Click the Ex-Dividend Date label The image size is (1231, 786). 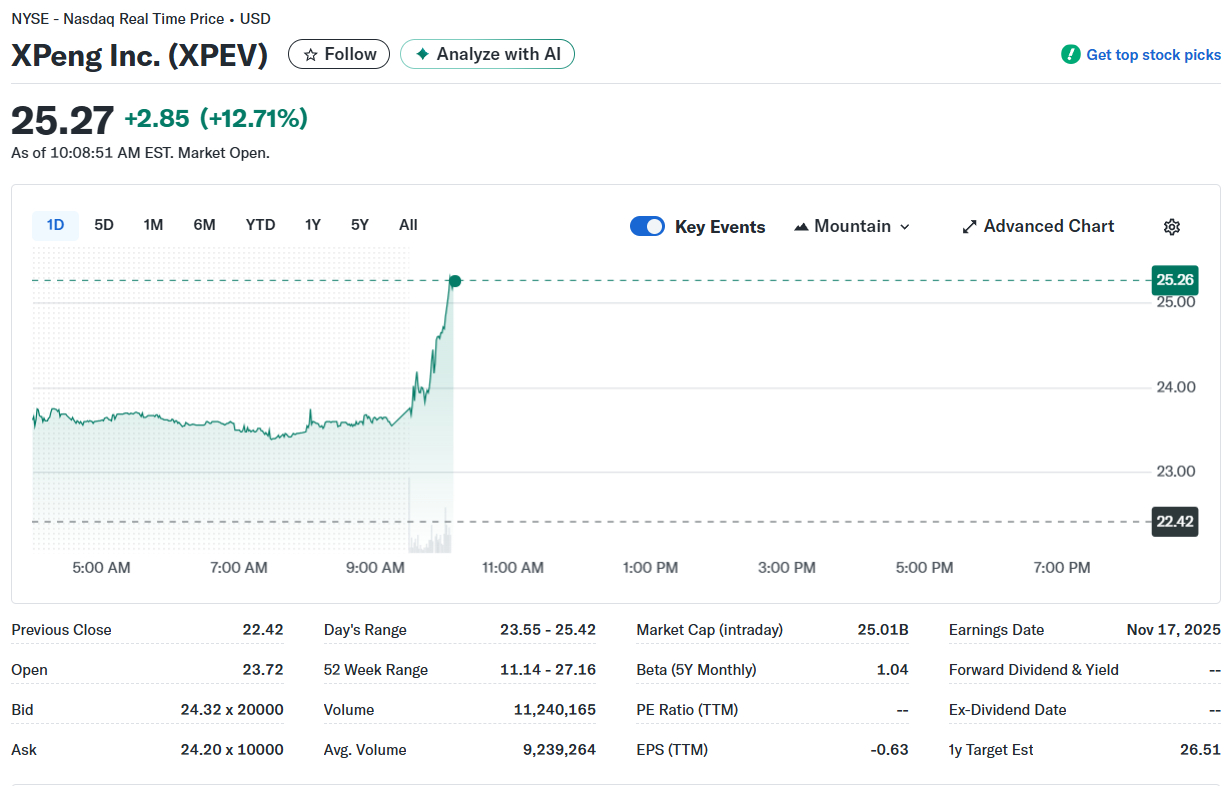click(1008, 710)
